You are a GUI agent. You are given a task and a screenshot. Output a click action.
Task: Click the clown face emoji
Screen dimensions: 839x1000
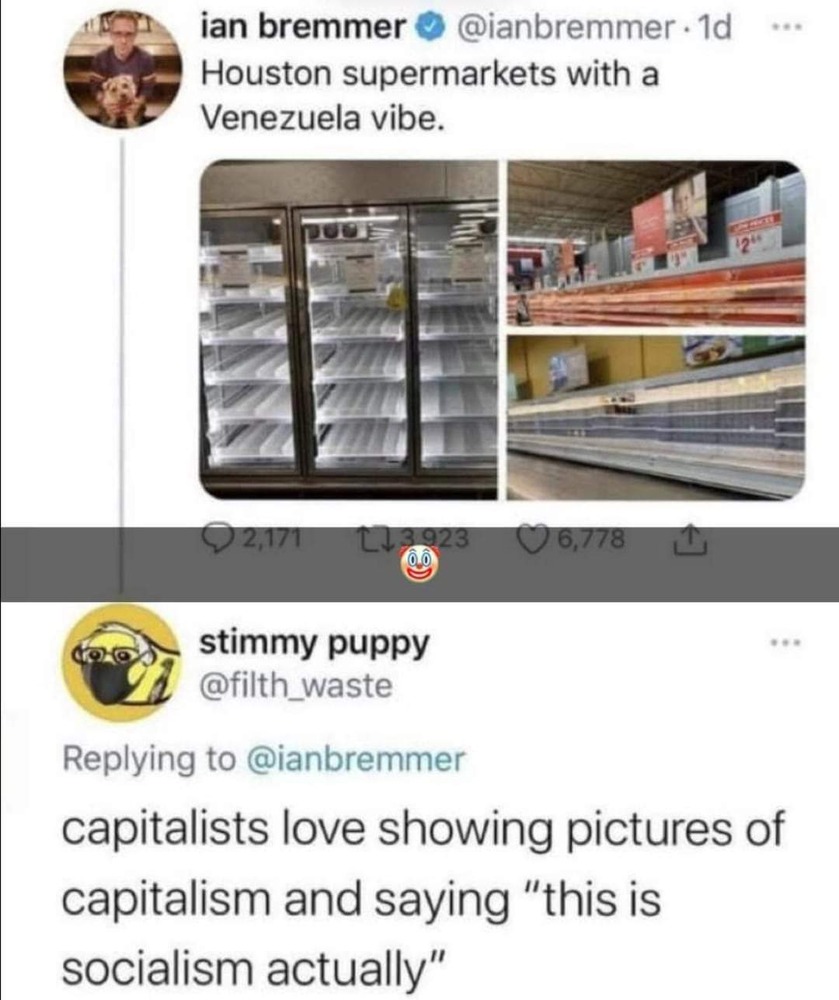coord(419,564)
